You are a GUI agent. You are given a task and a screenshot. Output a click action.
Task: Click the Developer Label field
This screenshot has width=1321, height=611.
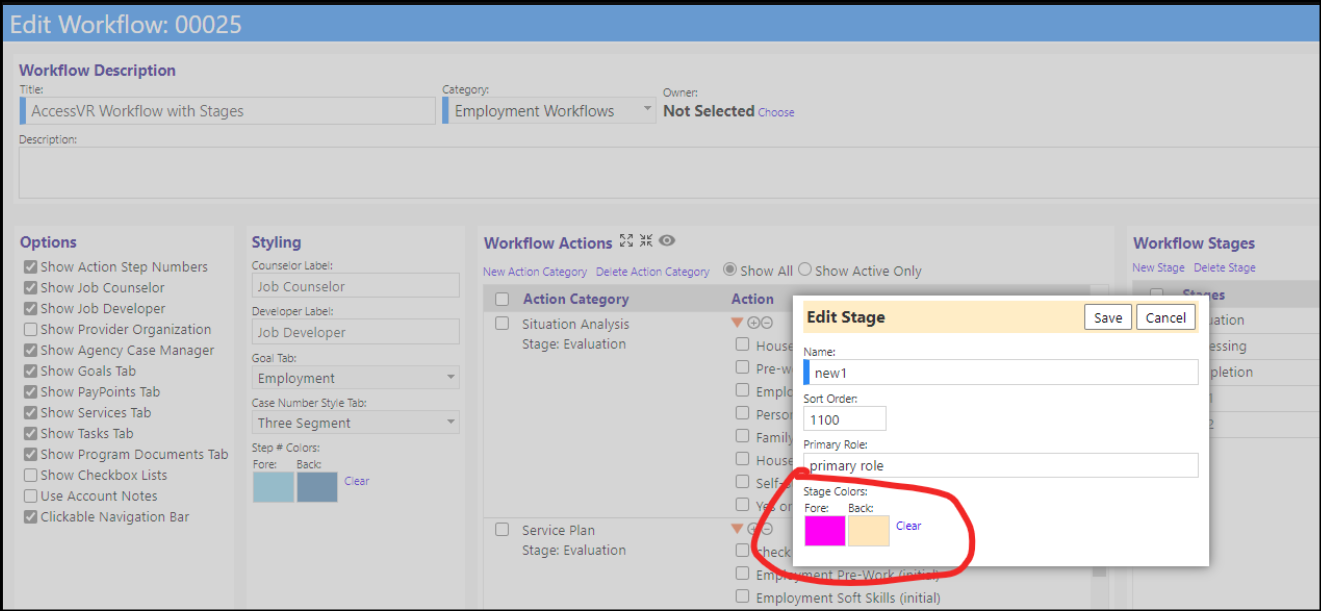click(x=355, y=332)
